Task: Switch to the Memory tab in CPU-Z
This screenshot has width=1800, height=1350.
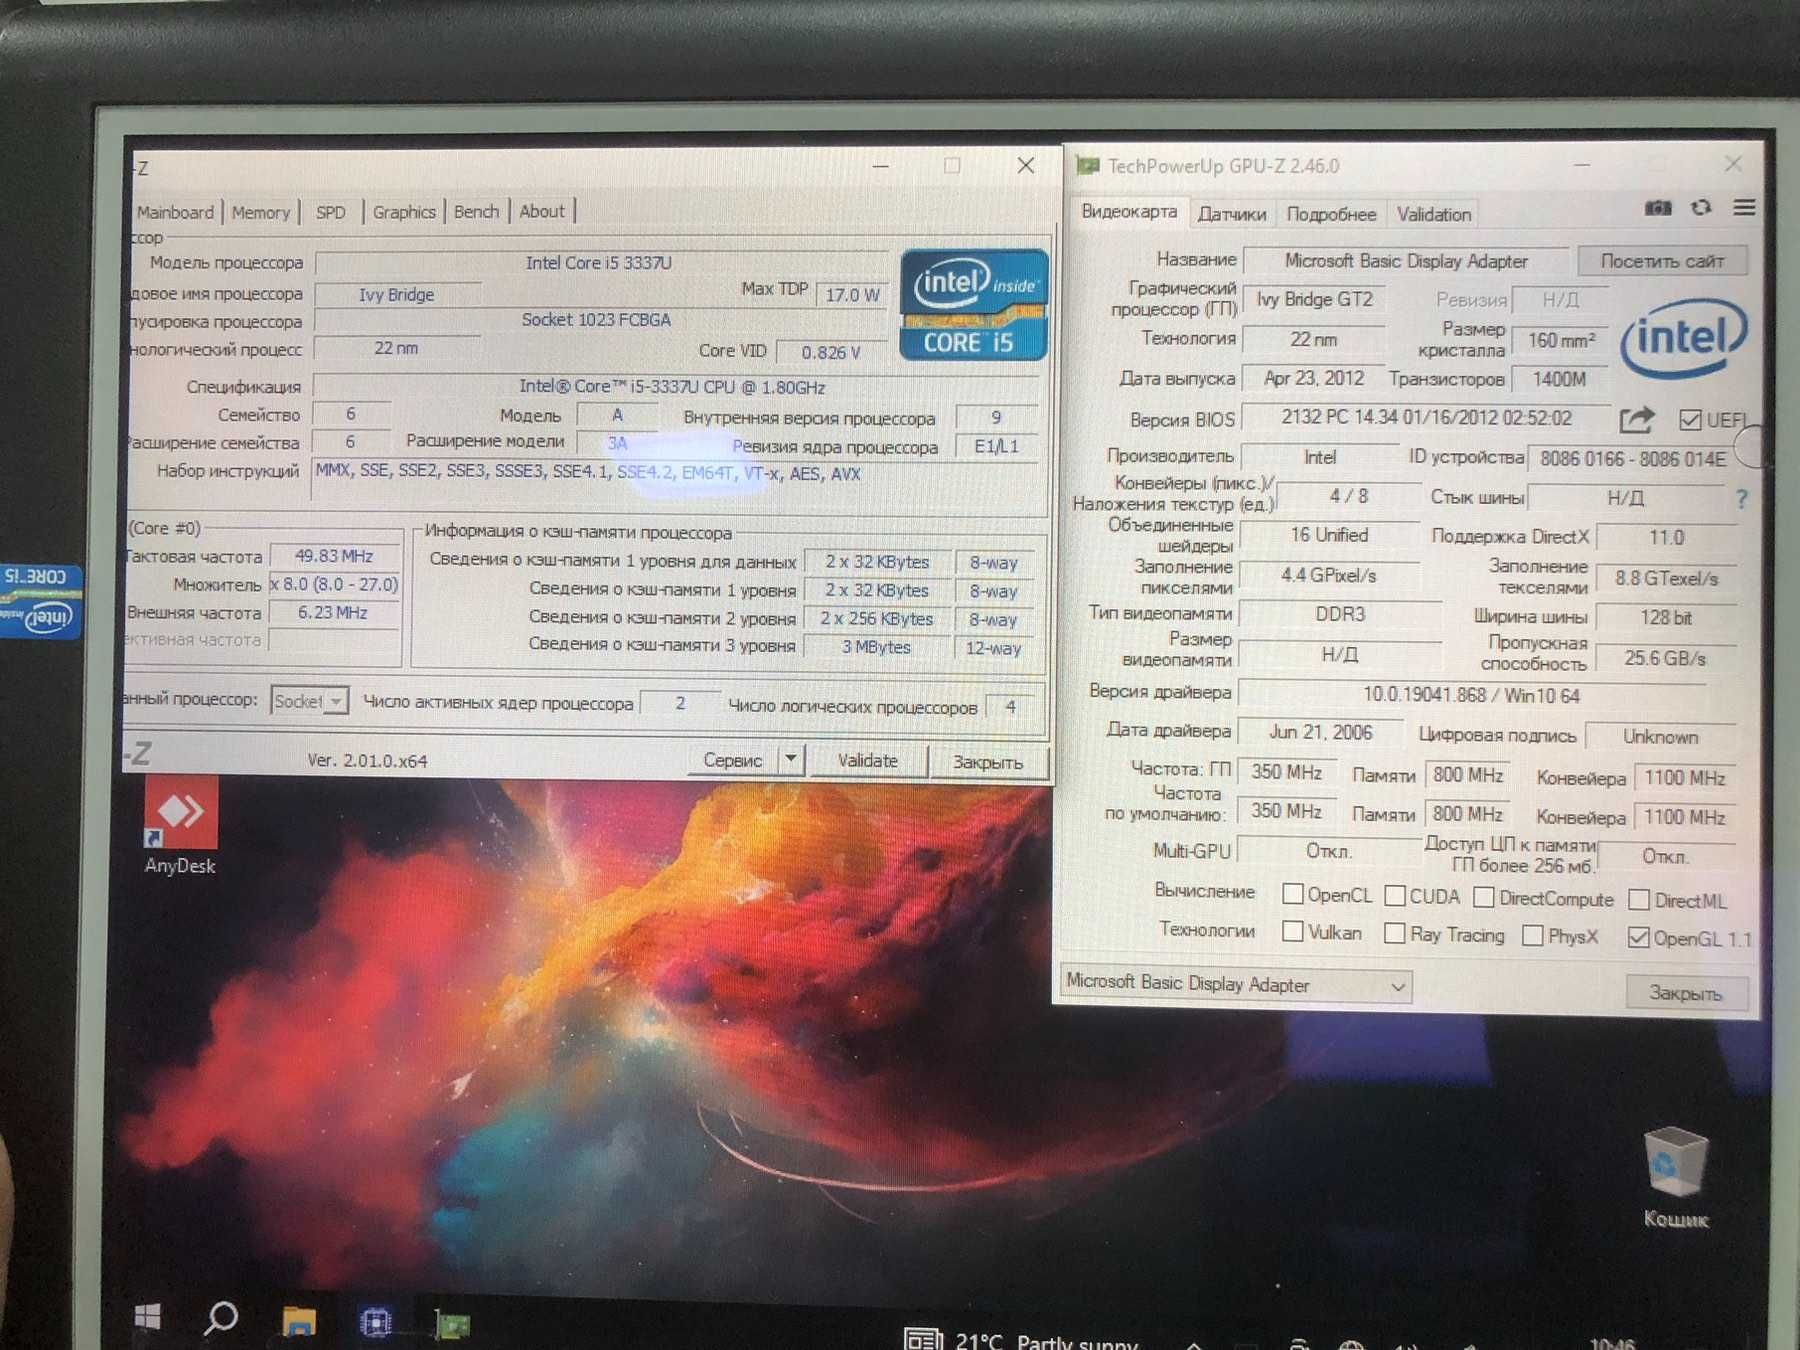Action: [260, 212]
